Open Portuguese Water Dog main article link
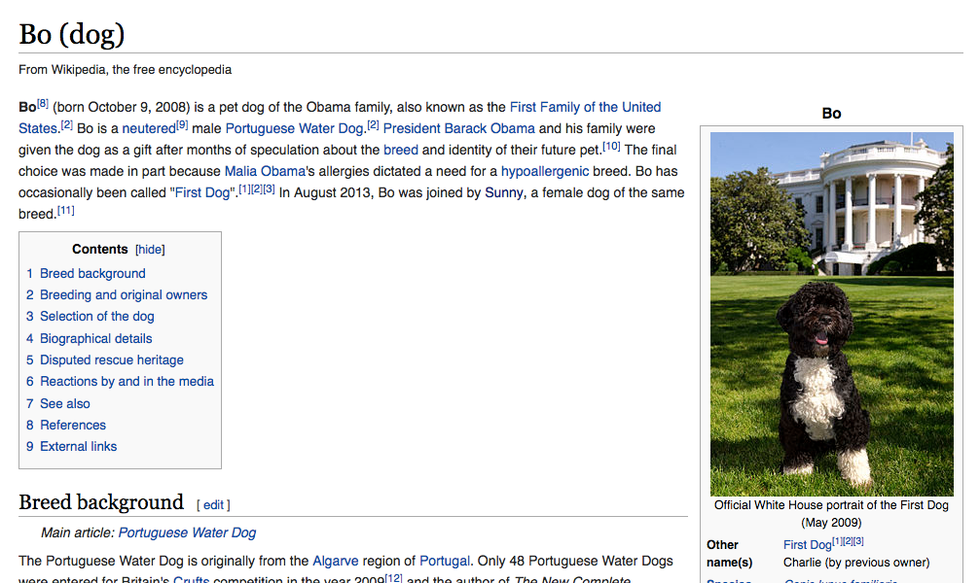980x583 pixels. point(187,533)
